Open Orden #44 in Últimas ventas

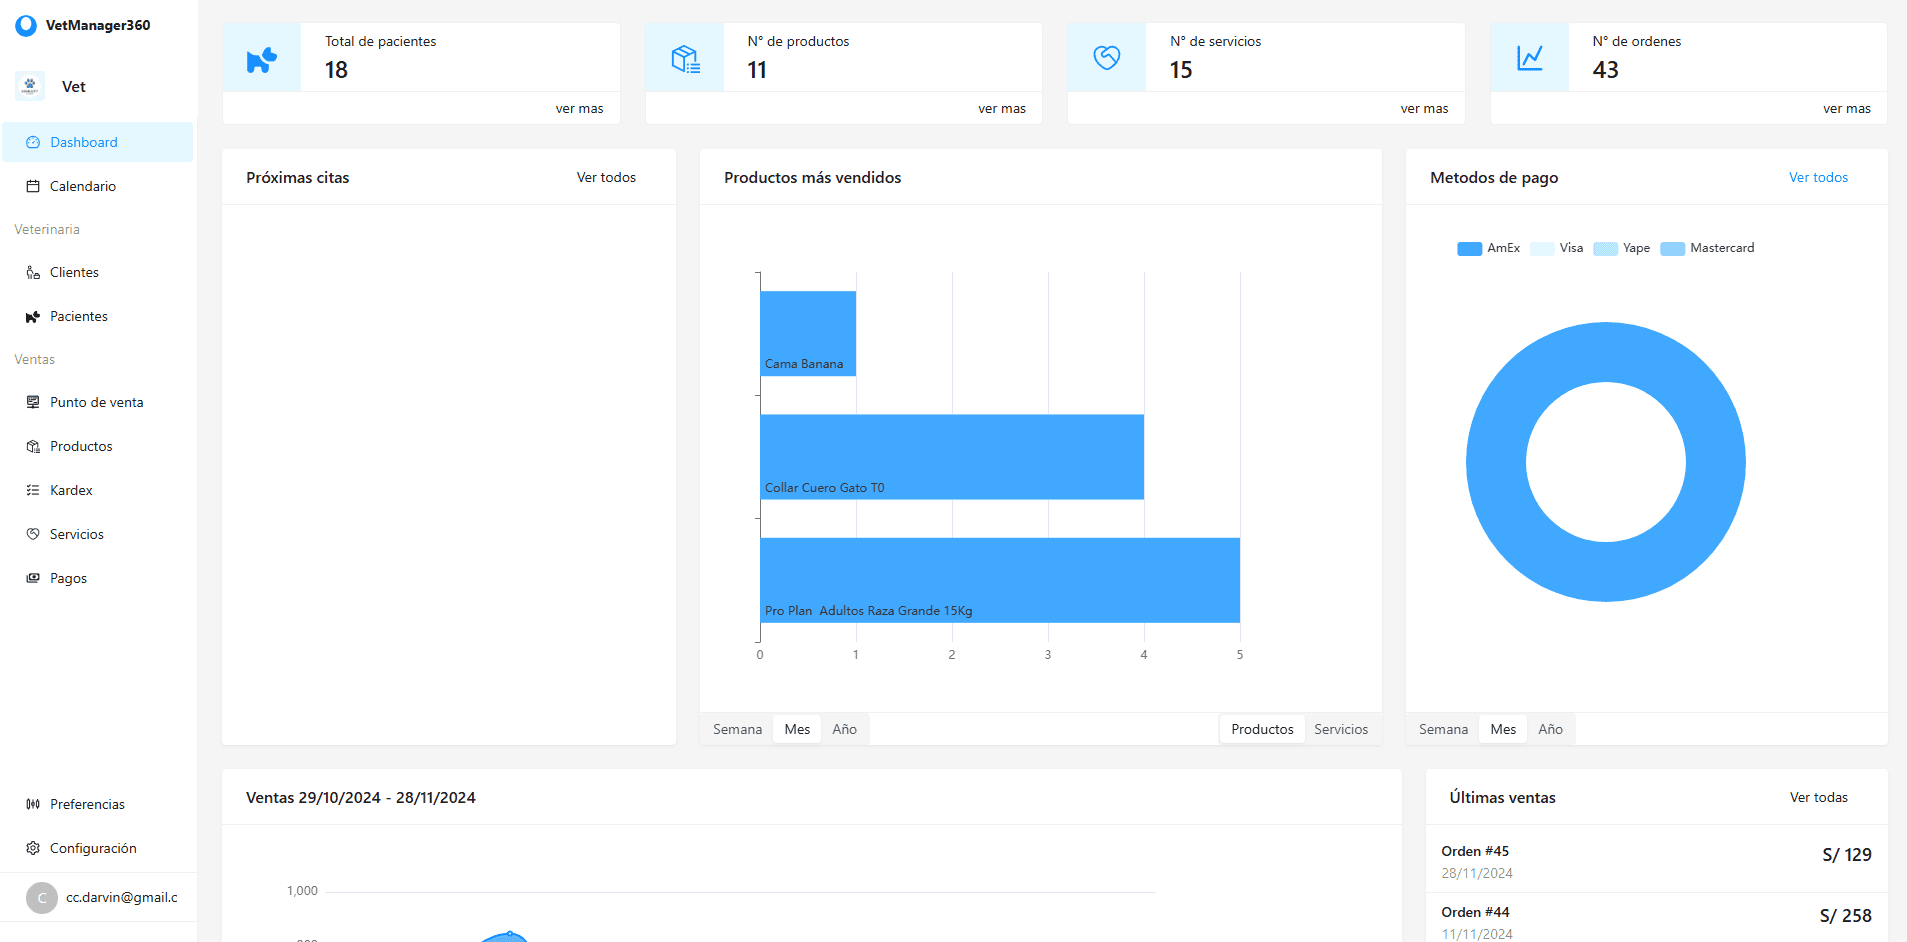point(1657,920)
